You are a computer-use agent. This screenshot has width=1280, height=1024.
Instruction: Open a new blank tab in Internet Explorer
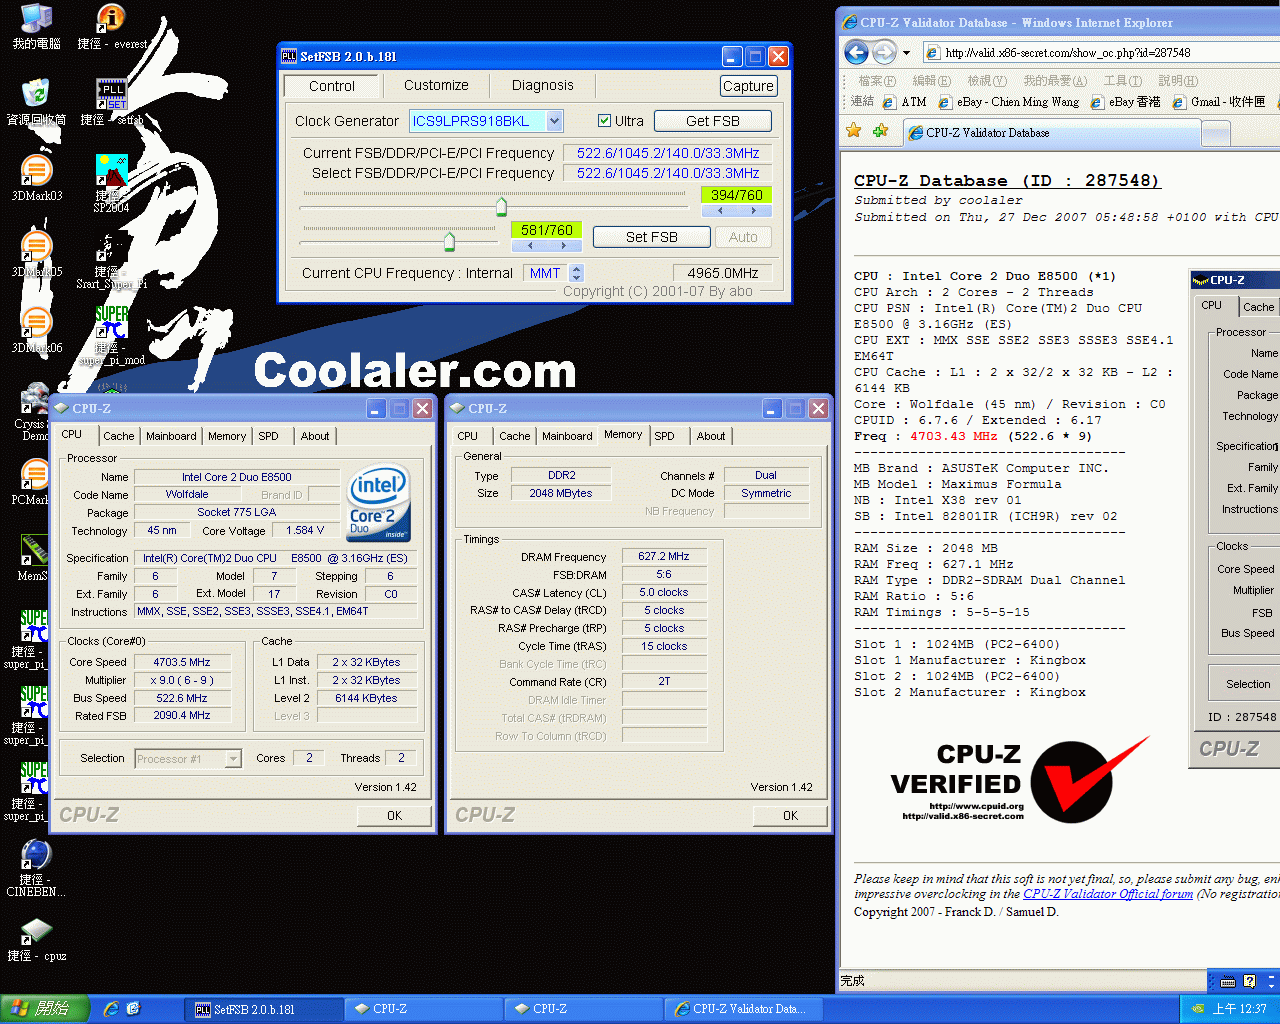(1216, 132)
